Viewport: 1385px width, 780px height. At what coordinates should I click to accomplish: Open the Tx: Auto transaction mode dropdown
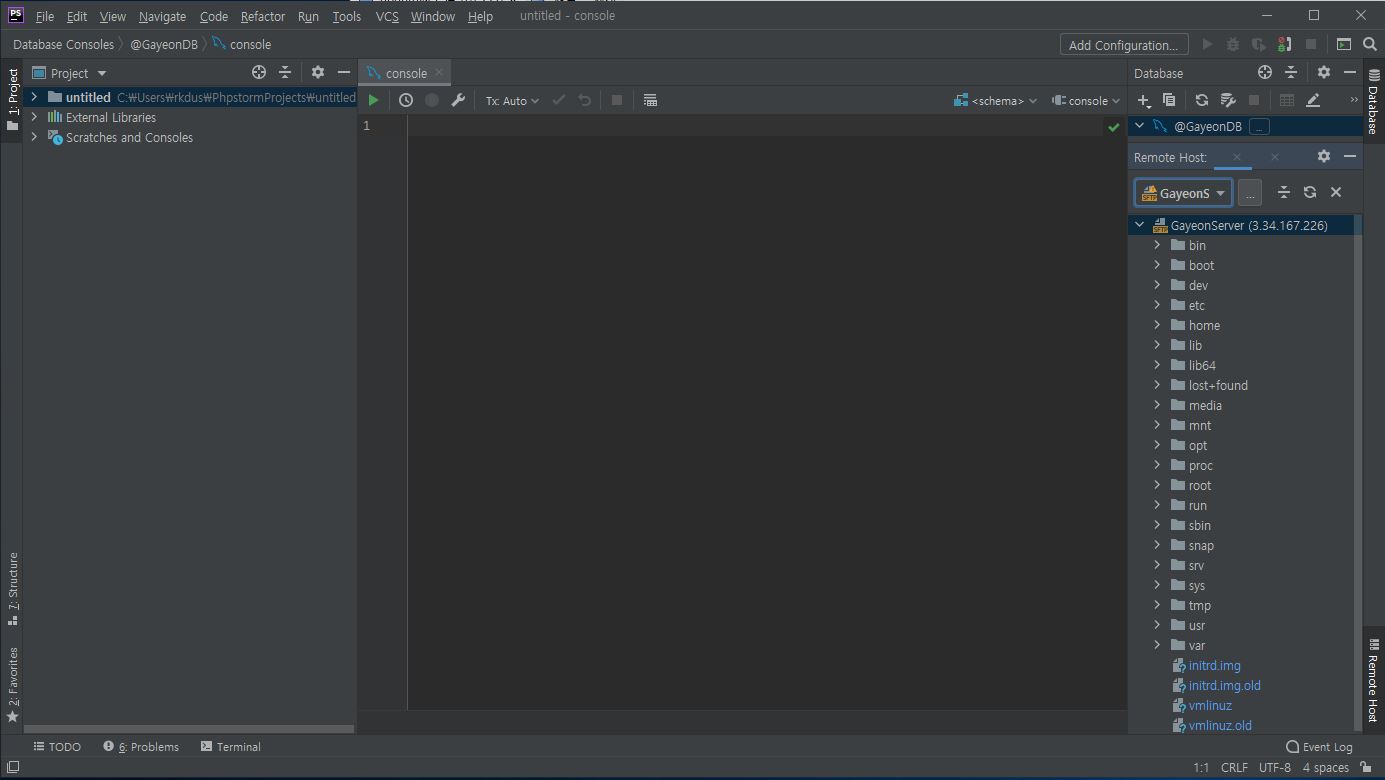pos(512,101)
